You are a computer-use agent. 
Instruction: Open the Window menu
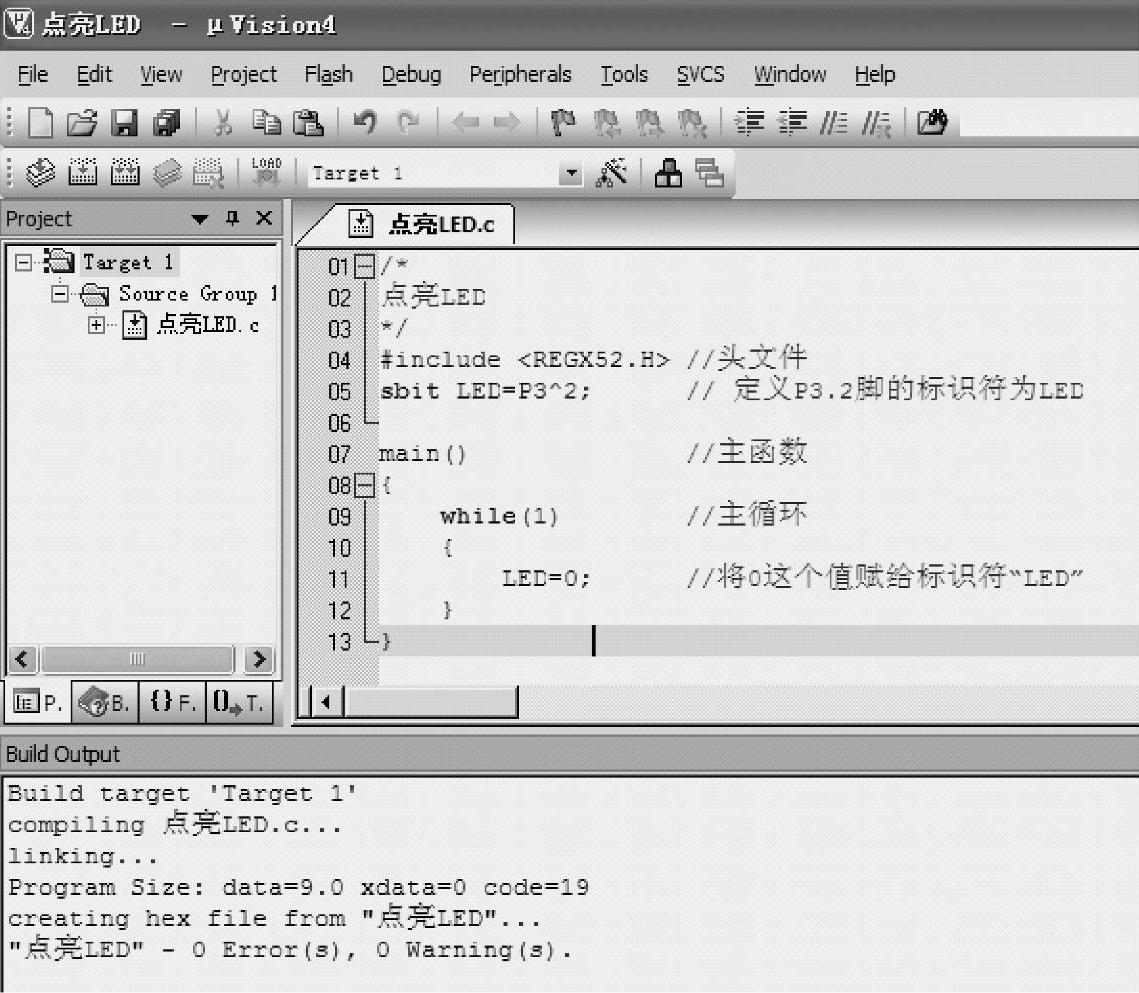click(x=790, y=74)
